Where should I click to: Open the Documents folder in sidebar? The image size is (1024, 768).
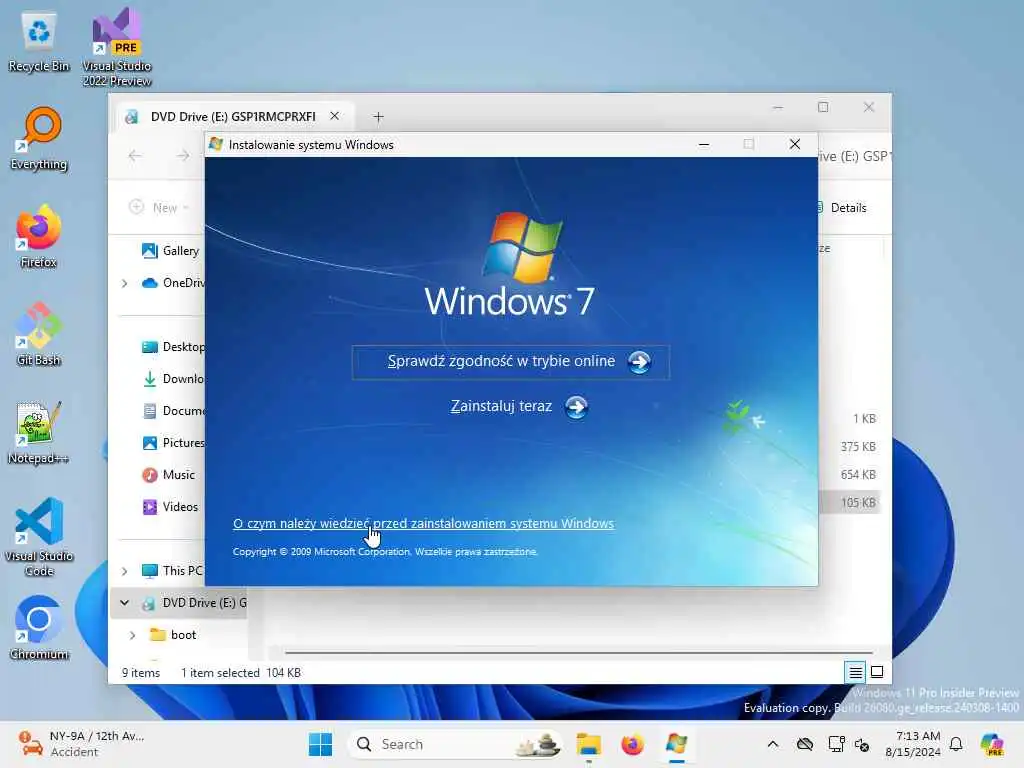174,411
